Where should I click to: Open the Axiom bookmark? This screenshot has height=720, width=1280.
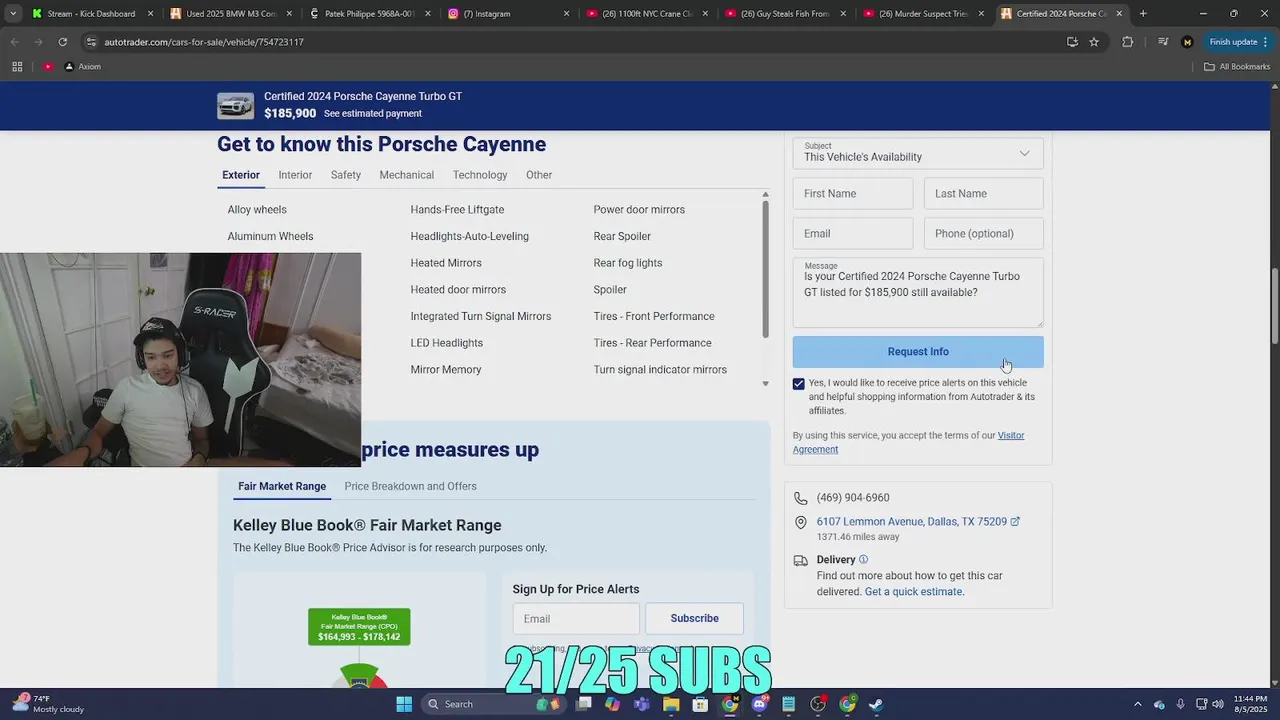[83, 67]
